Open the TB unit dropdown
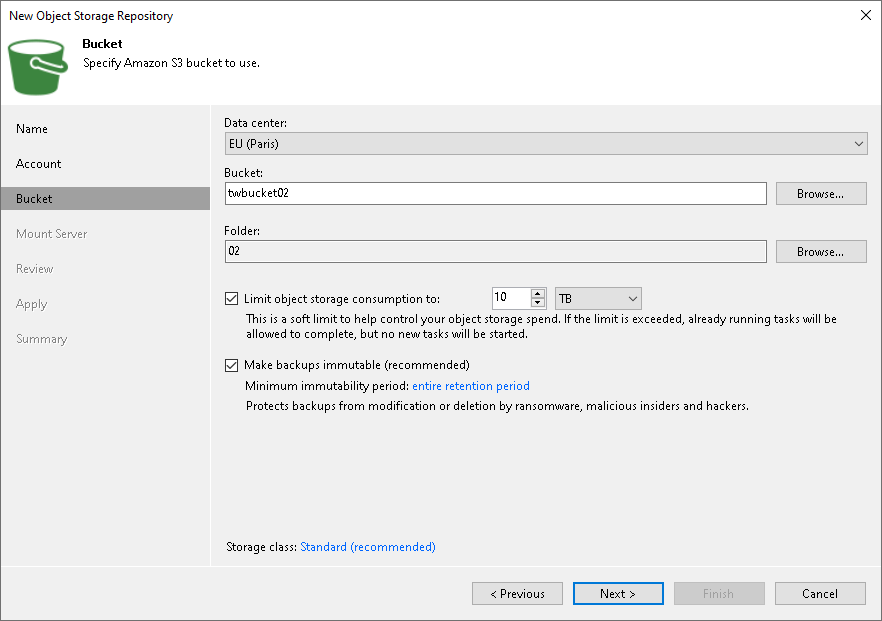Screen dimensions: 882x621 (598, 299)
